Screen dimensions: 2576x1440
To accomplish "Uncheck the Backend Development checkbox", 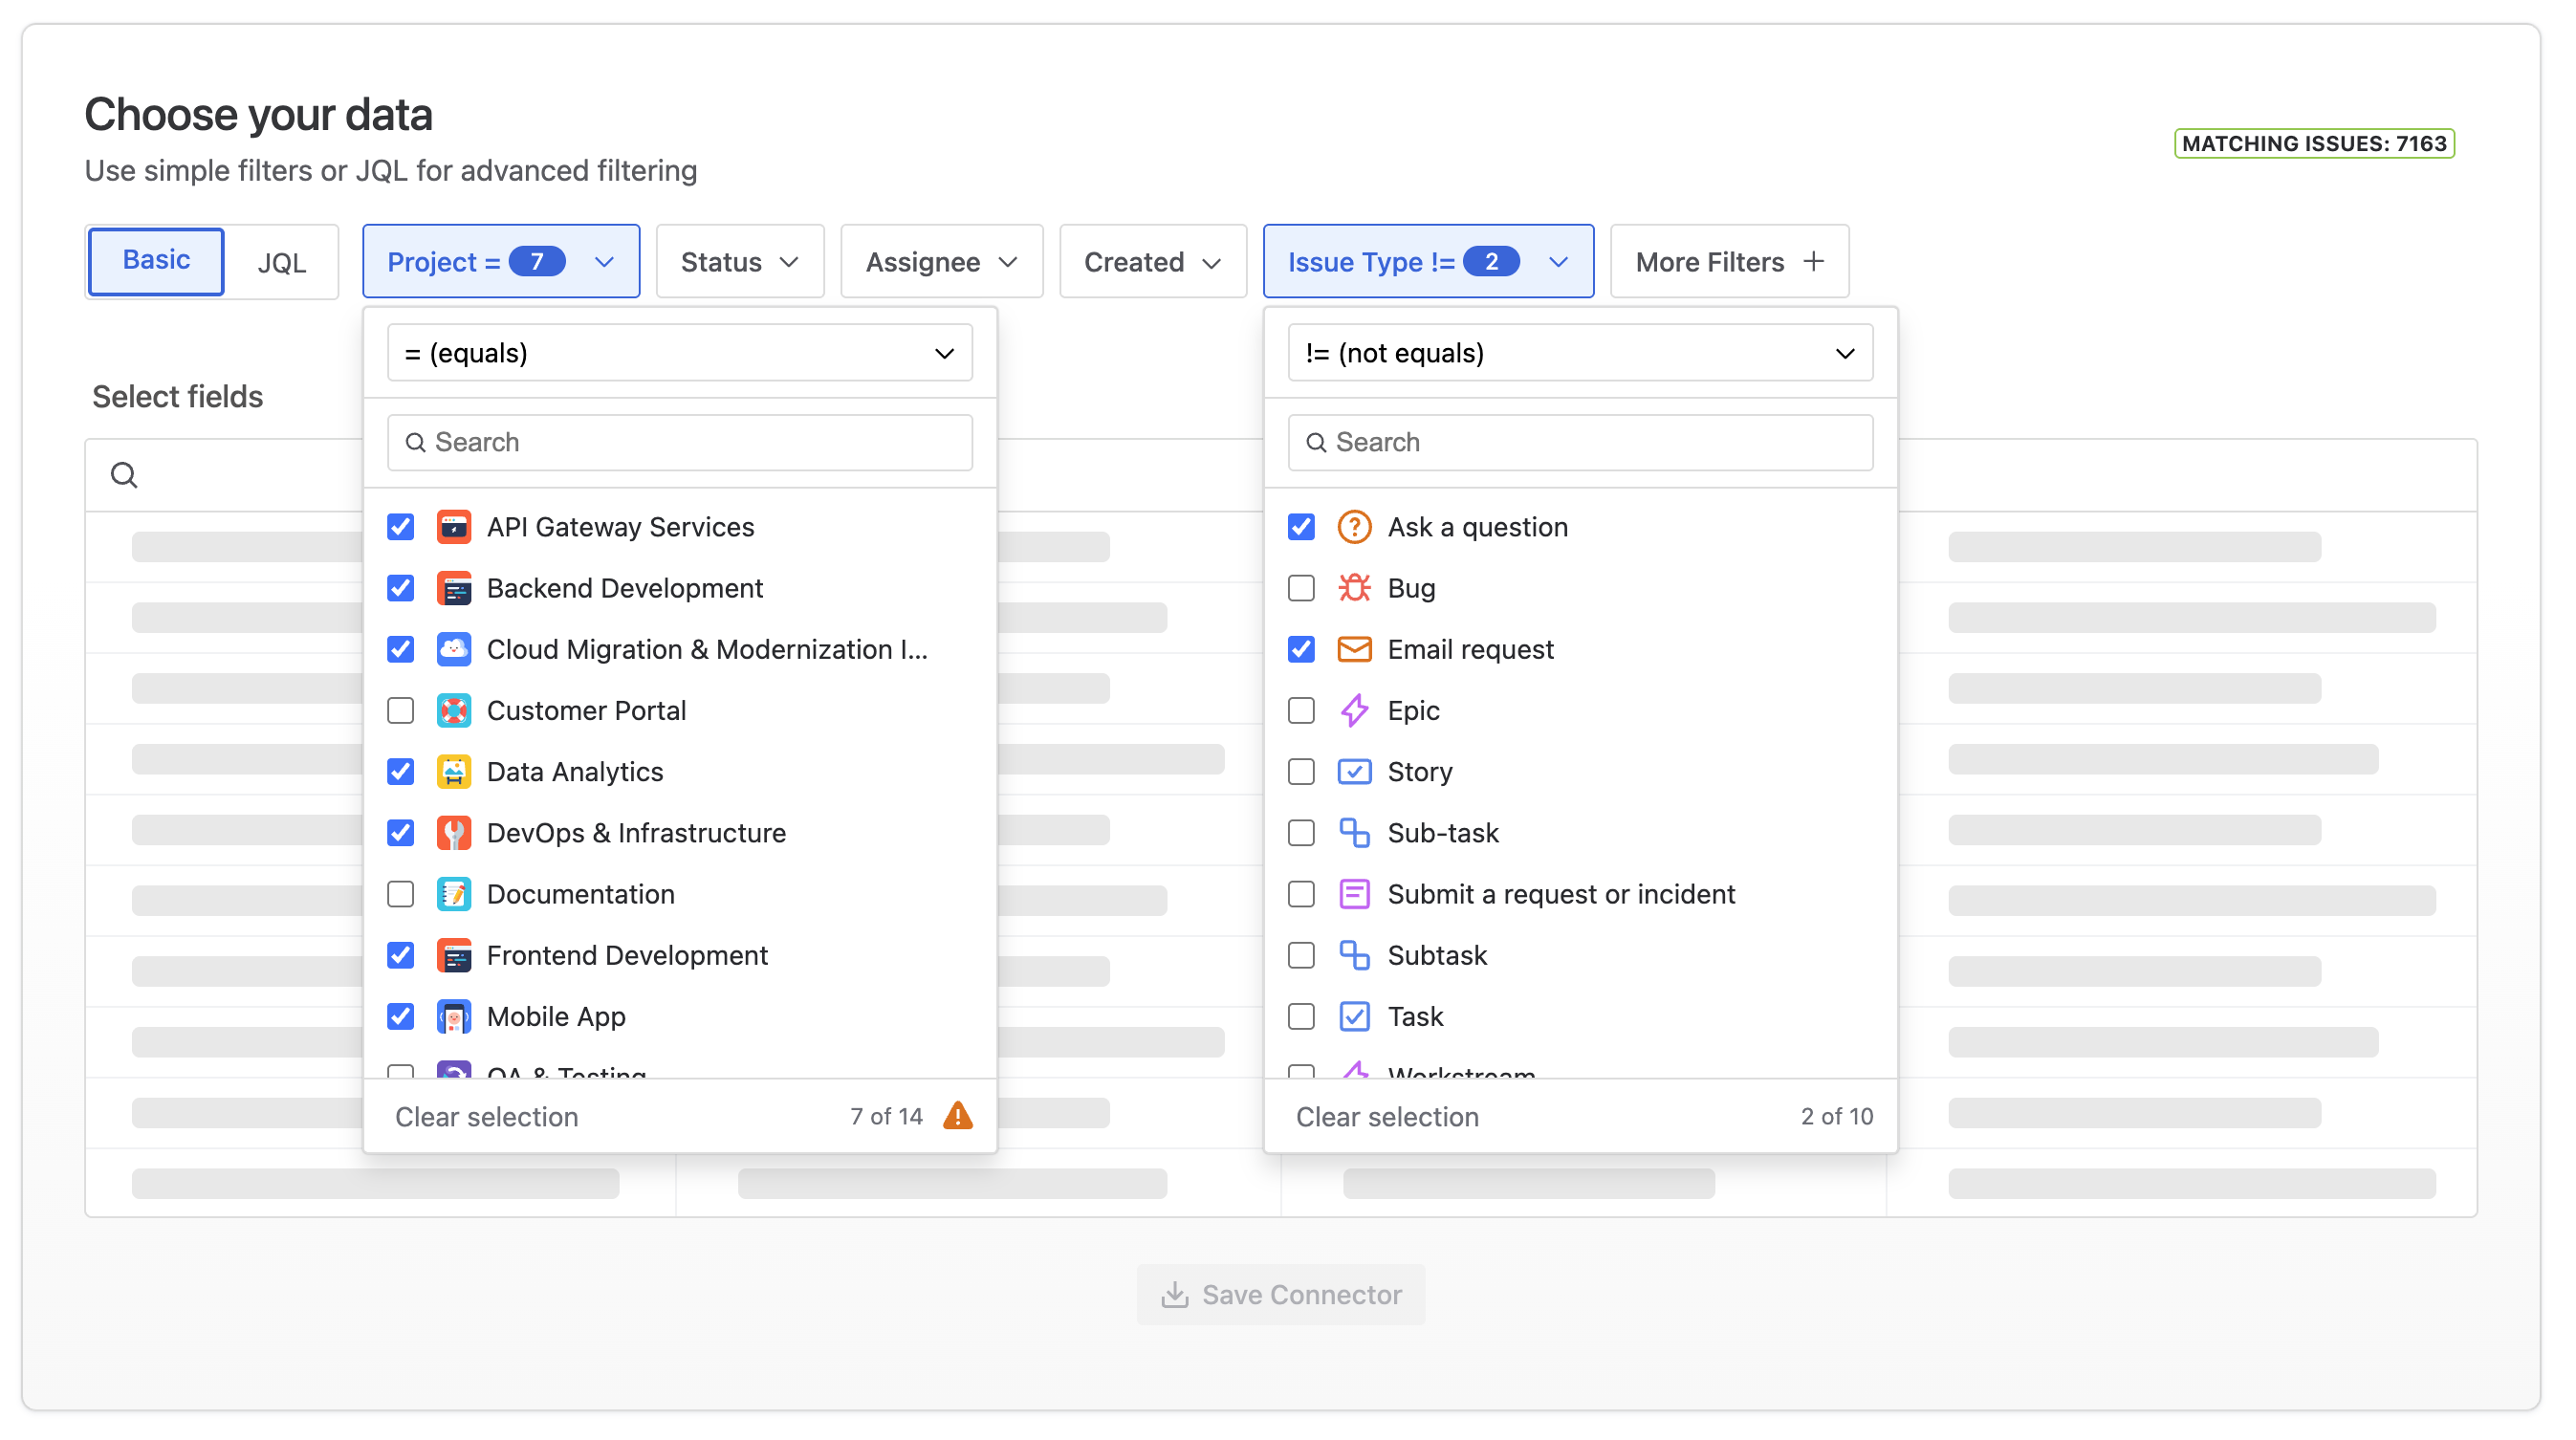I will point(400,588).
